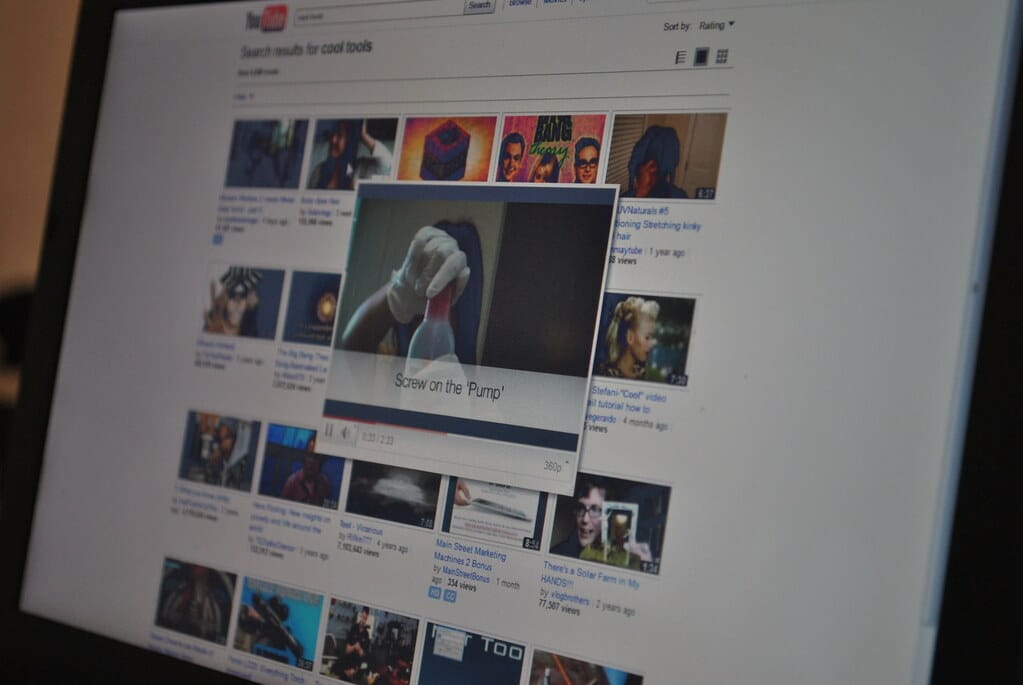Open the 6:37 hair video thumbnail

[666, 156]
